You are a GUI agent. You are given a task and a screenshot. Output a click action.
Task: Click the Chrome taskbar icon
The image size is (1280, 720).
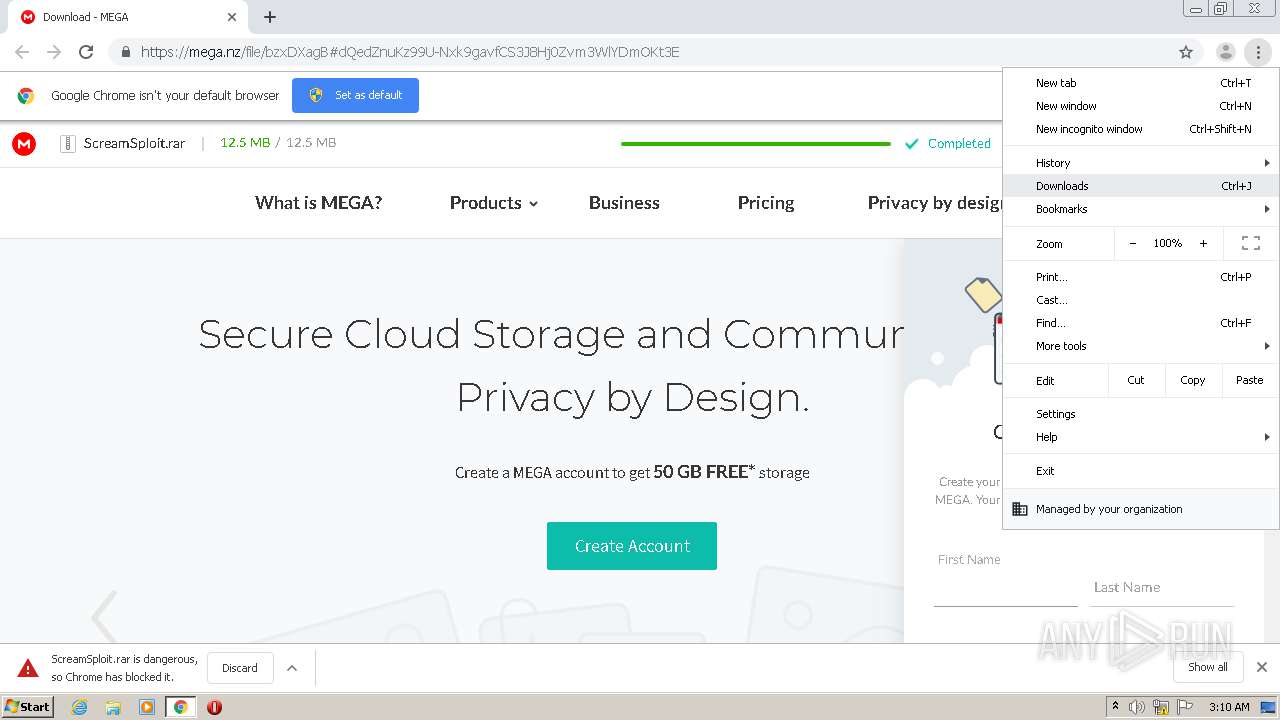pyautogui.click(x=180, y=707)
